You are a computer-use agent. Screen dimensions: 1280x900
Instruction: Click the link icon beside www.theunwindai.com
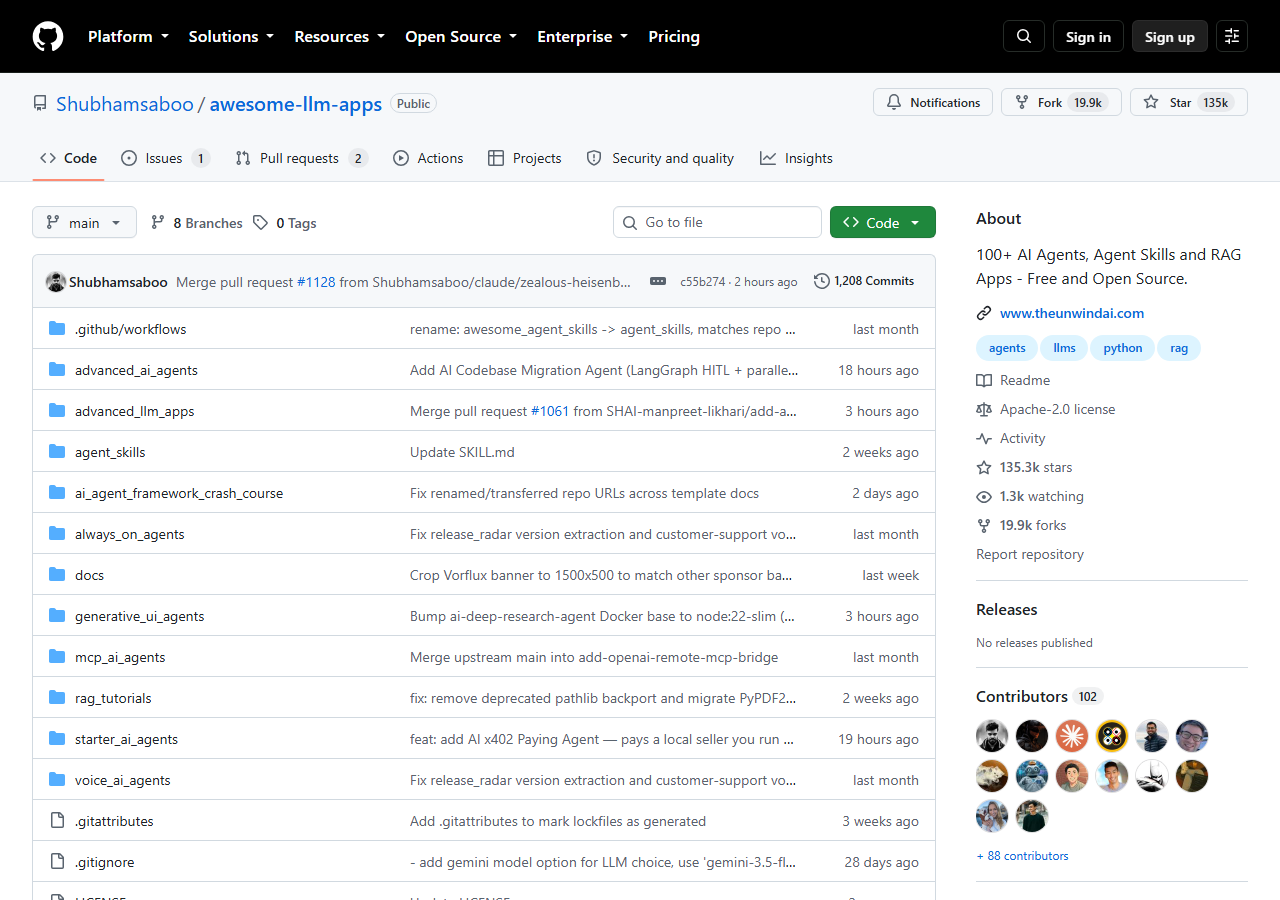click(984, 313)
